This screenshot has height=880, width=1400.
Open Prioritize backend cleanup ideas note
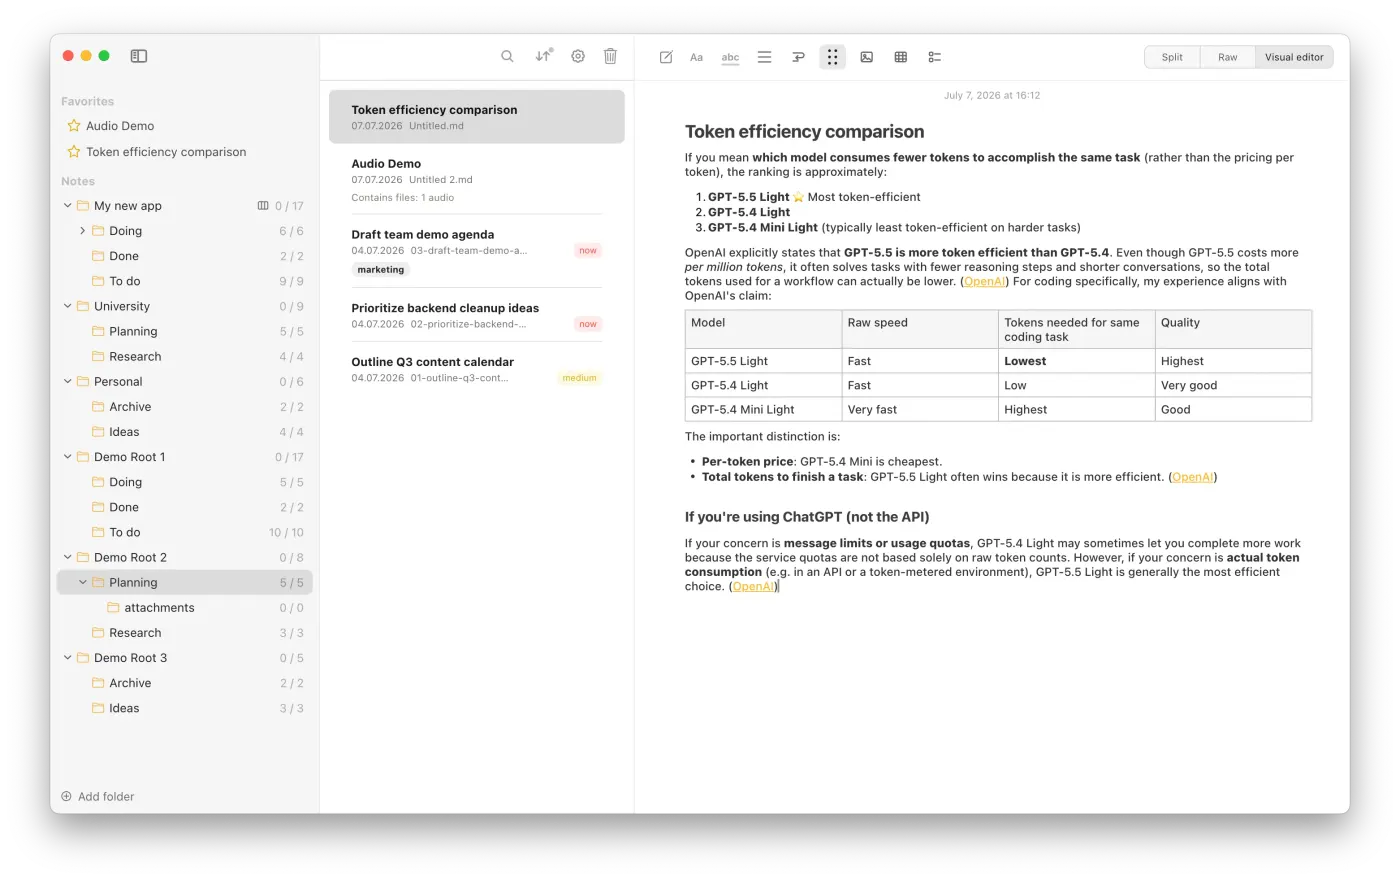[x=477, y=315]
